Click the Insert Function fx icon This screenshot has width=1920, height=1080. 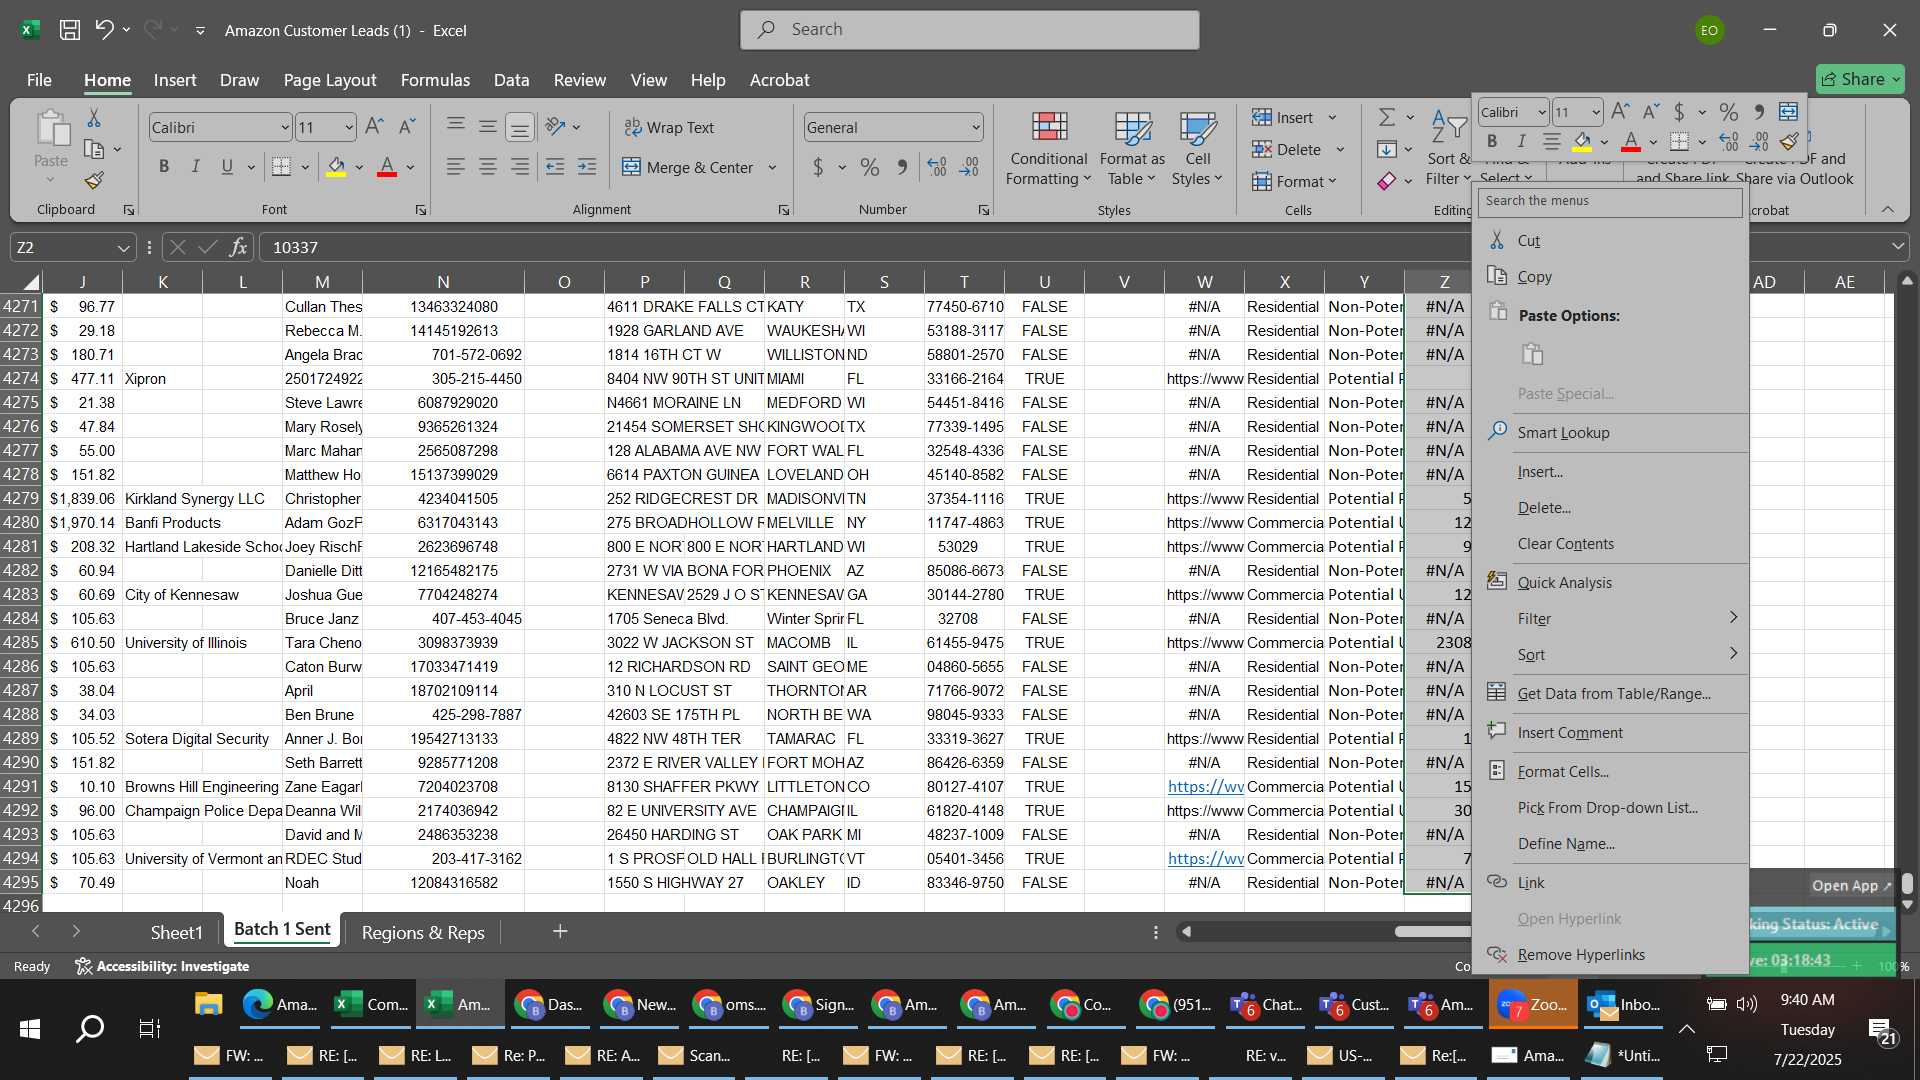(238, 247)
